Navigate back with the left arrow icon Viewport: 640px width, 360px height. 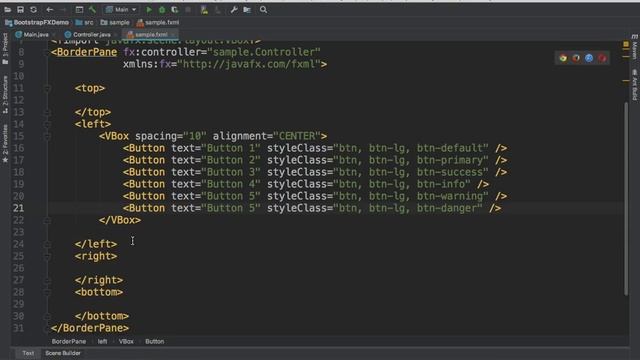coord(49,9)
